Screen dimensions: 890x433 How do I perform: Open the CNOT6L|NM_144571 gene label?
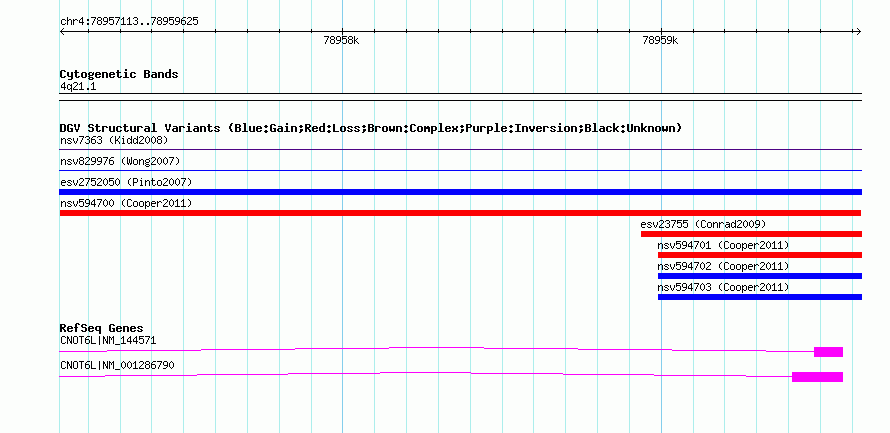click(108, 340)
